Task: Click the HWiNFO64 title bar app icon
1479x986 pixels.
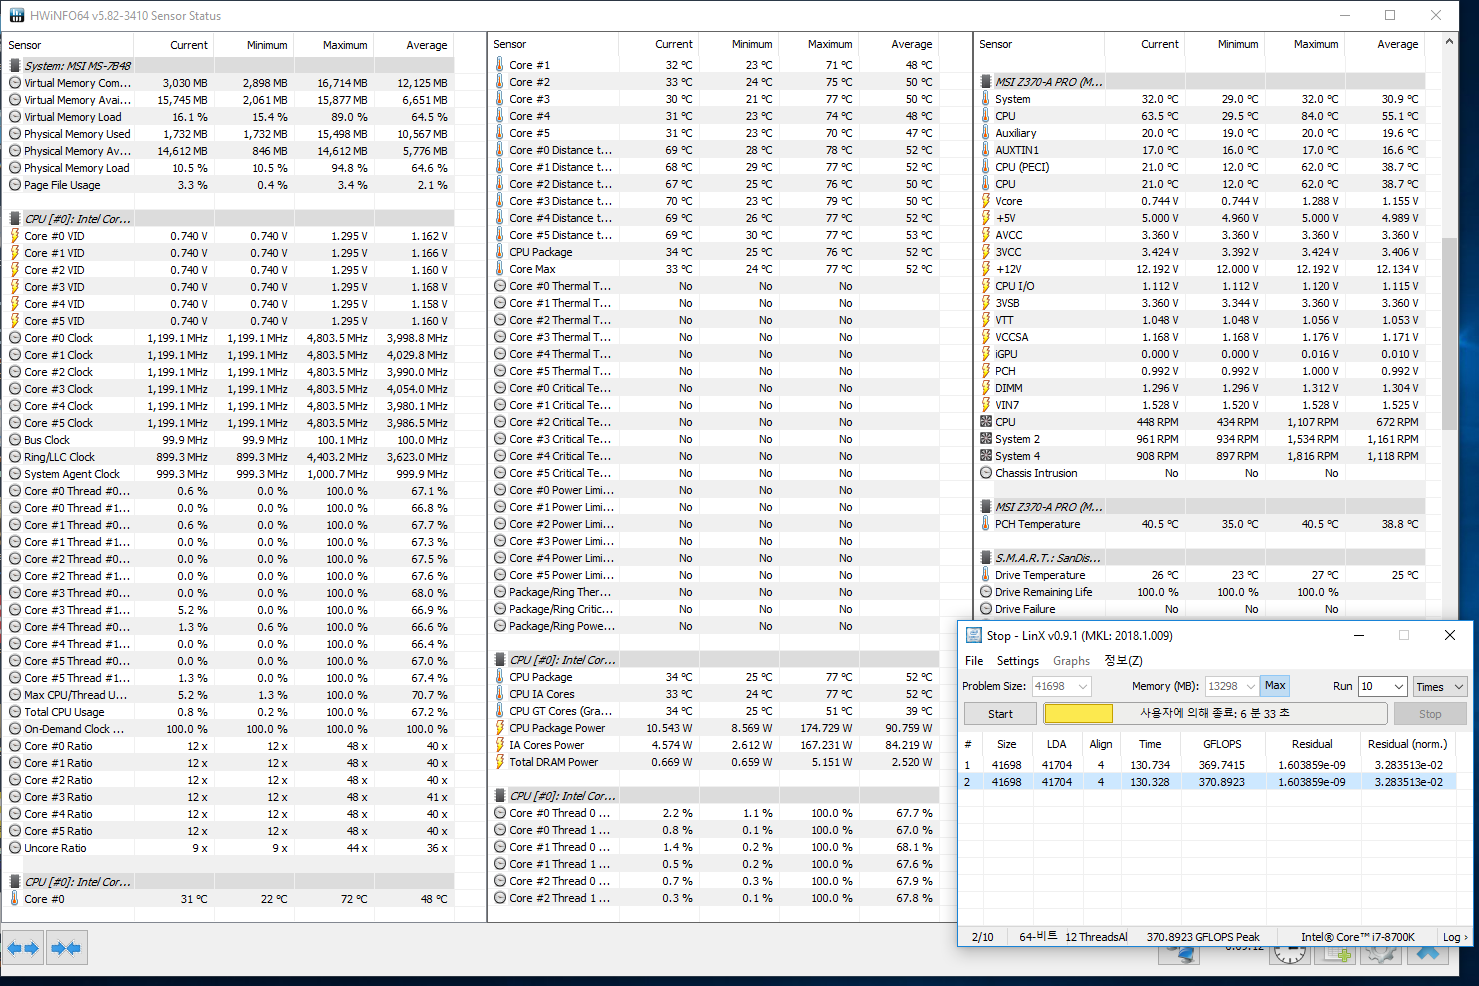Action: pos(16,15)
